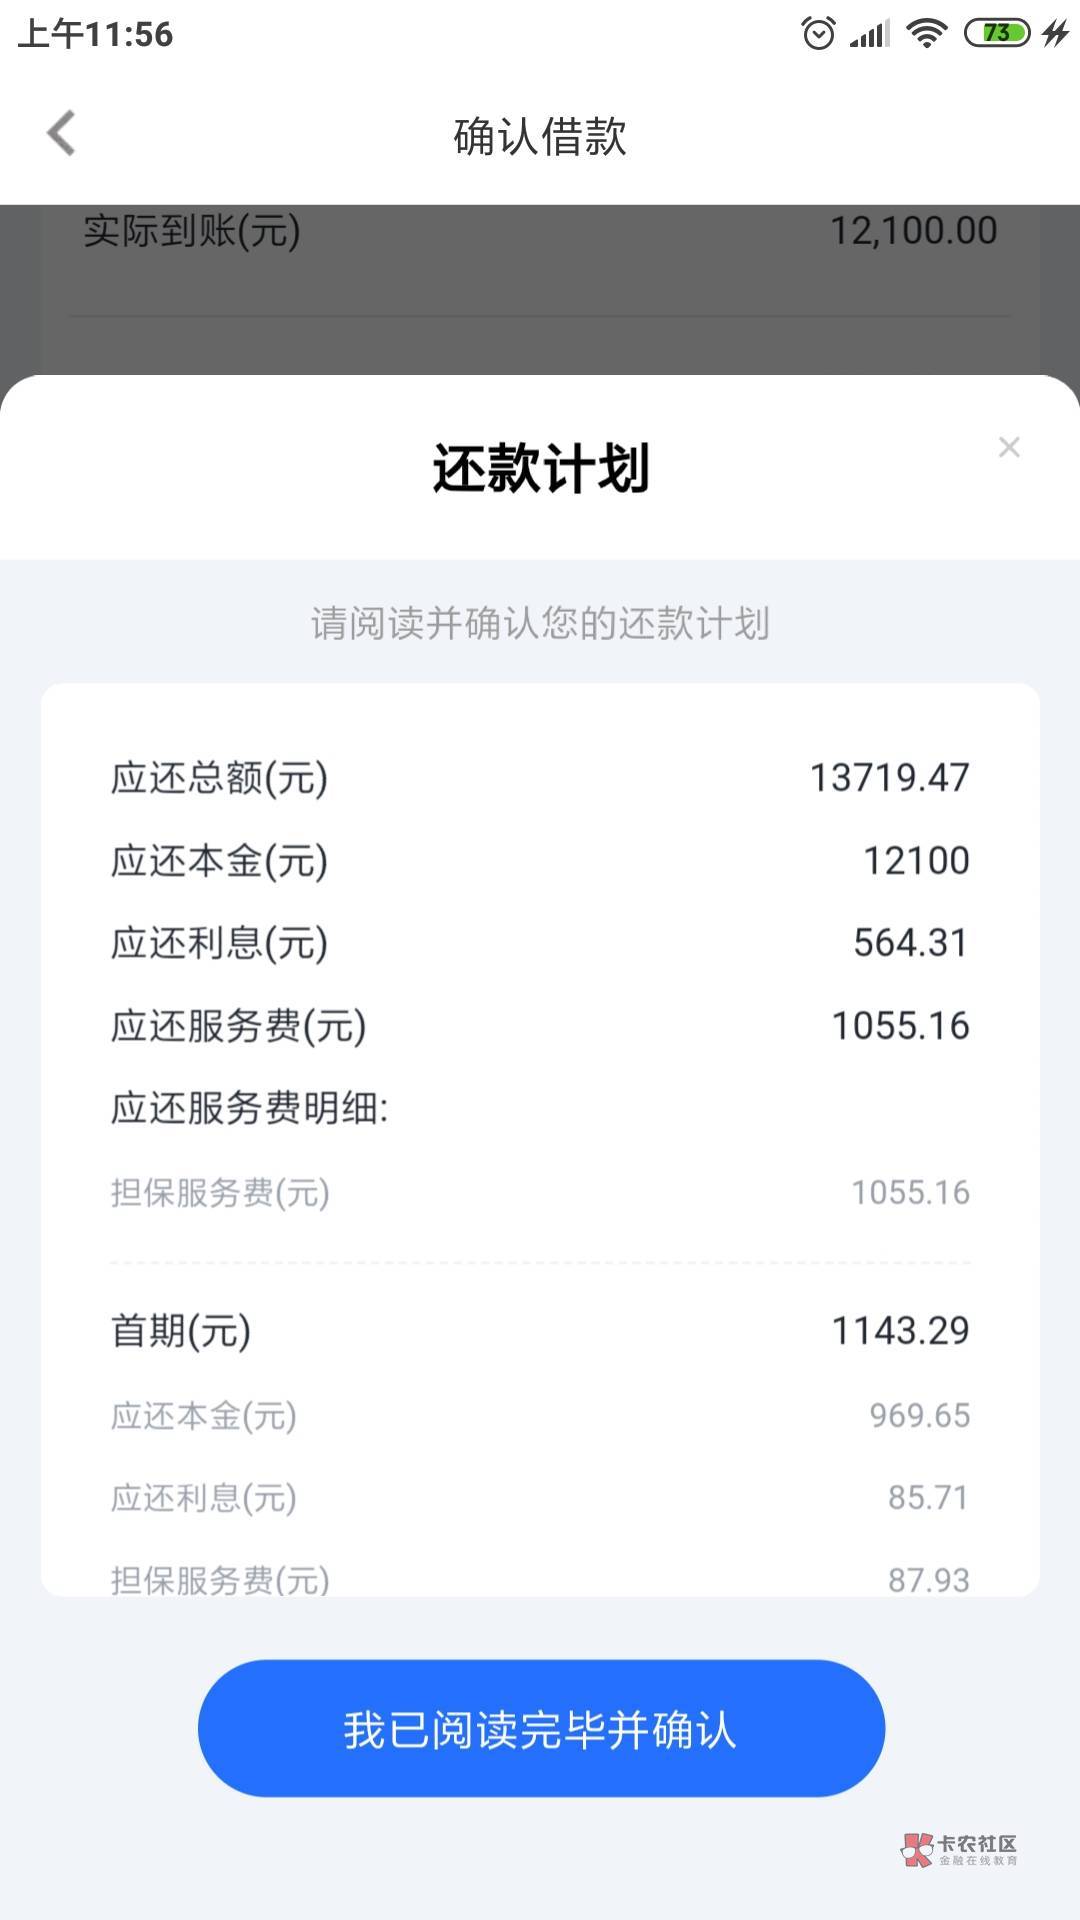Close the repayment plan popup
The width and height of the screenshot is (1080, 1920).
pyautogui.click(x=1009, y=447)
